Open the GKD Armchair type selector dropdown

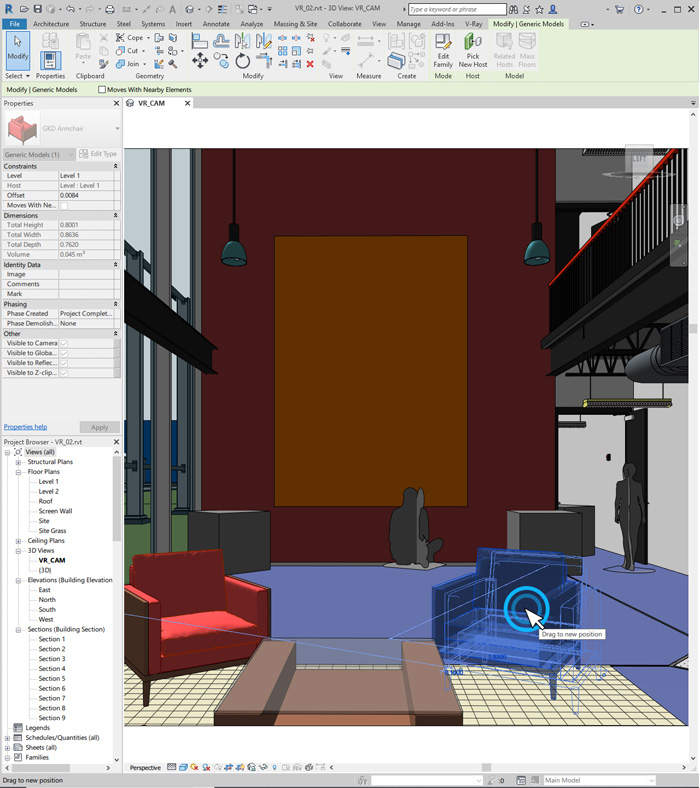117,129
